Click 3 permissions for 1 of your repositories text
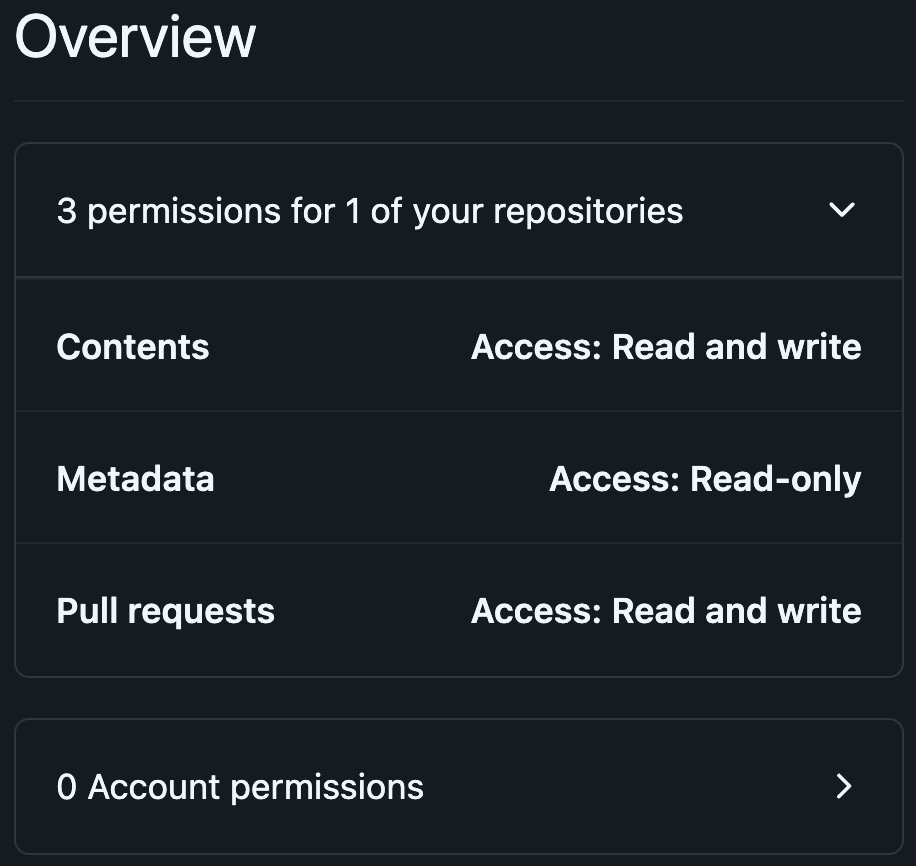Viewport: 916px width, 866px height. pyautogui.click(x=370, y=210)
